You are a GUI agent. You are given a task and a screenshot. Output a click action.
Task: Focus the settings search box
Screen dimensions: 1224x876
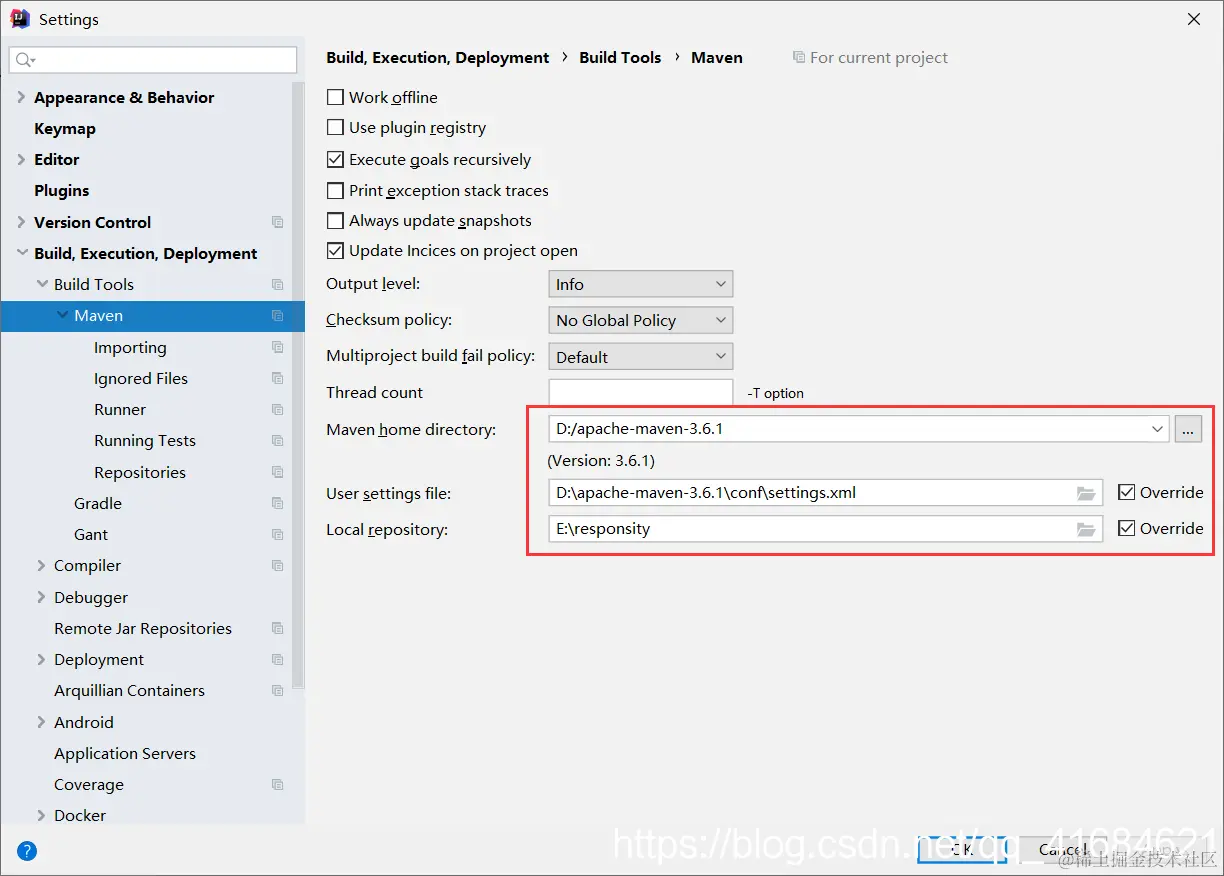pyautogui.click(x=153, y=60)
